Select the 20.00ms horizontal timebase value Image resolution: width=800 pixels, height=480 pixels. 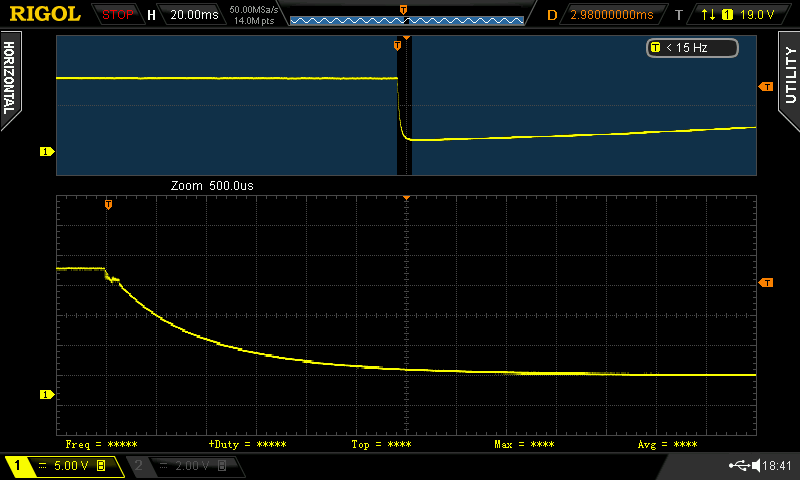(x=194, y=15)
